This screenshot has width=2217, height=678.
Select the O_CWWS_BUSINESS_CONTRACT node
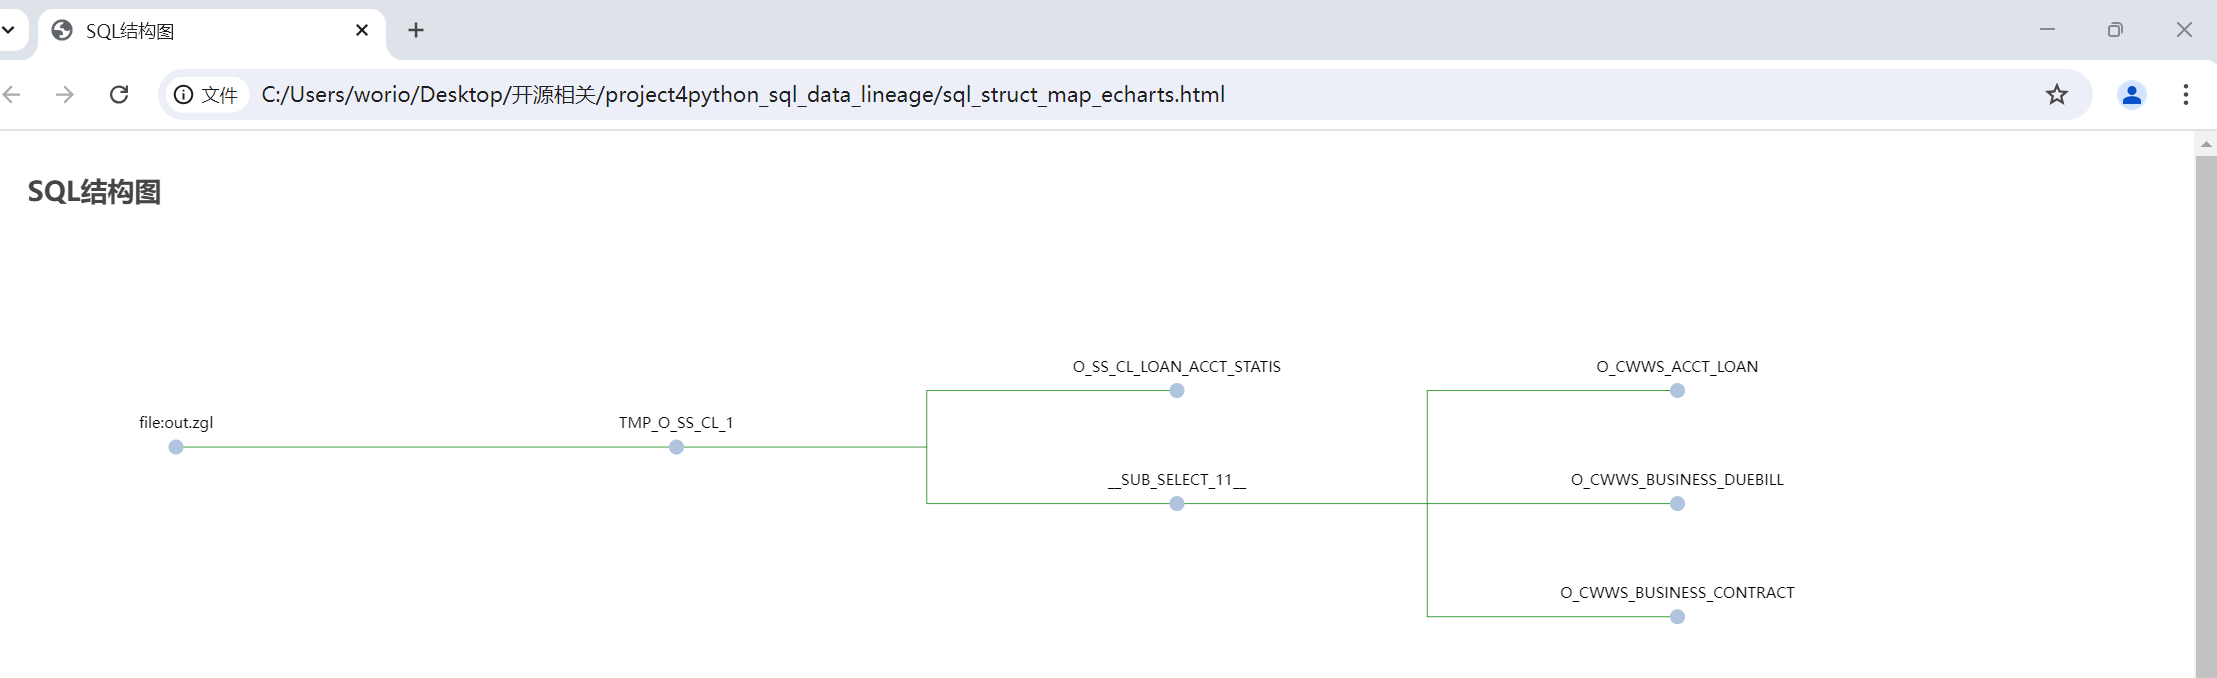coord(1677,617)
